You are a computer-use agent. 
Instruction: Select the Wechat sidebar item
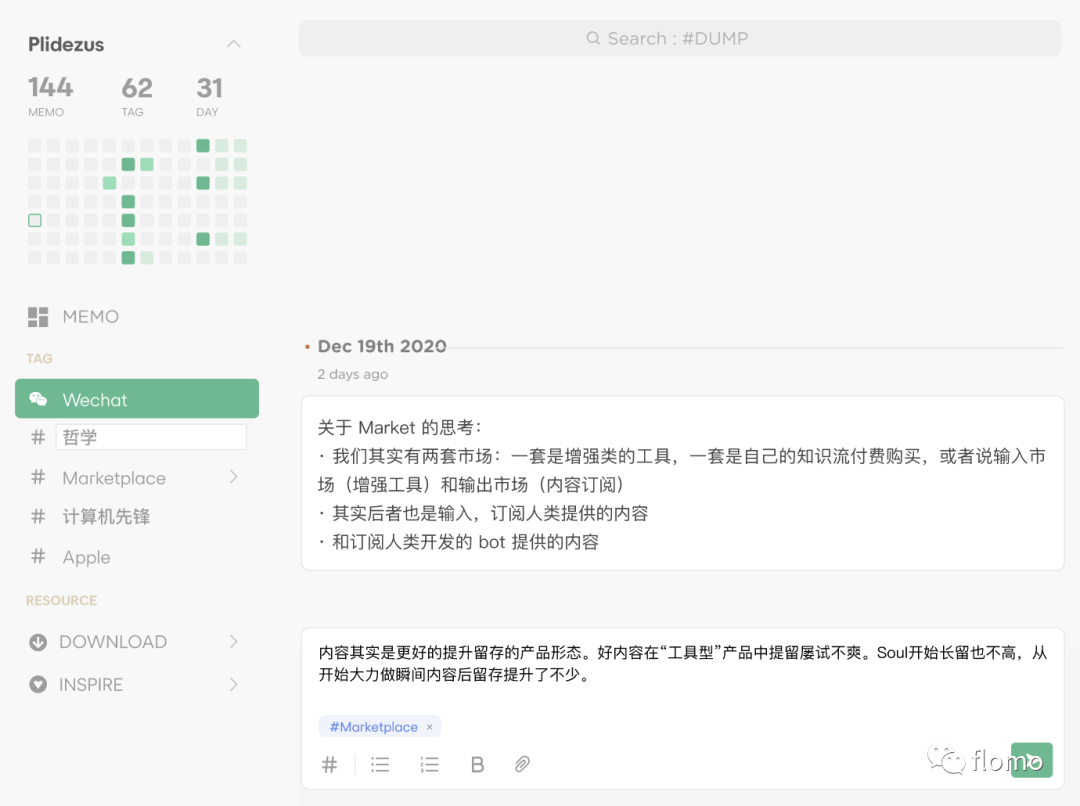[x=137, y=398]
